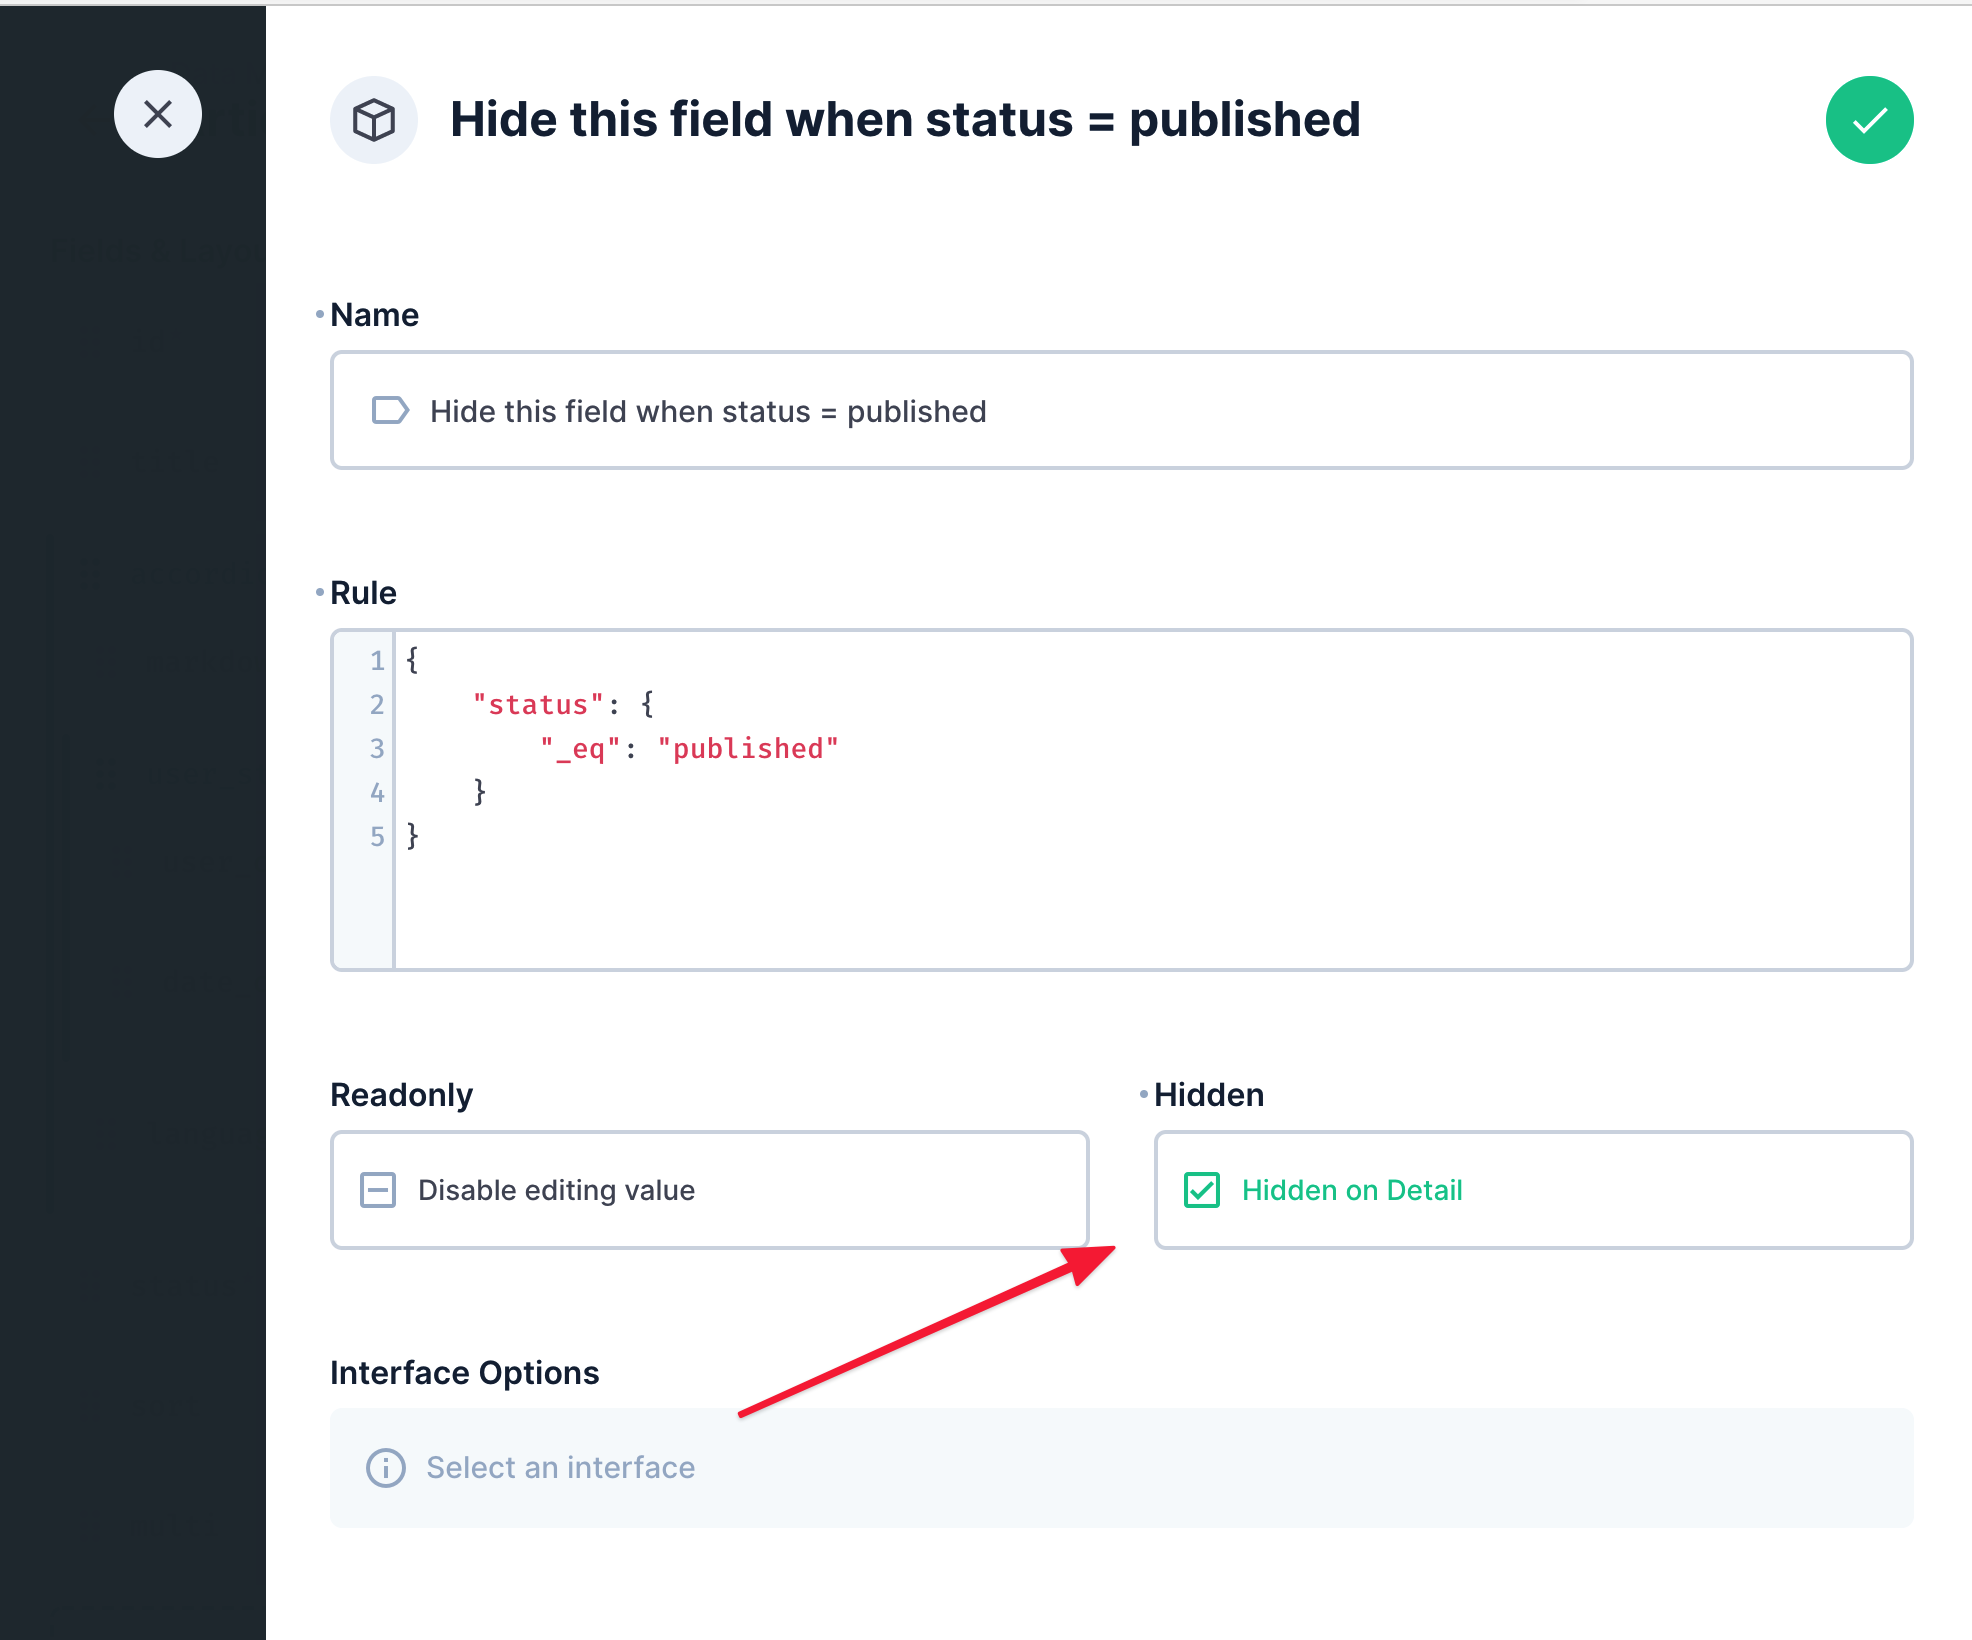1972x1640 pixels.
Task: Click the "_eq" operator in the rule editor
Action: pyautogui.click(x=581, y=748)
